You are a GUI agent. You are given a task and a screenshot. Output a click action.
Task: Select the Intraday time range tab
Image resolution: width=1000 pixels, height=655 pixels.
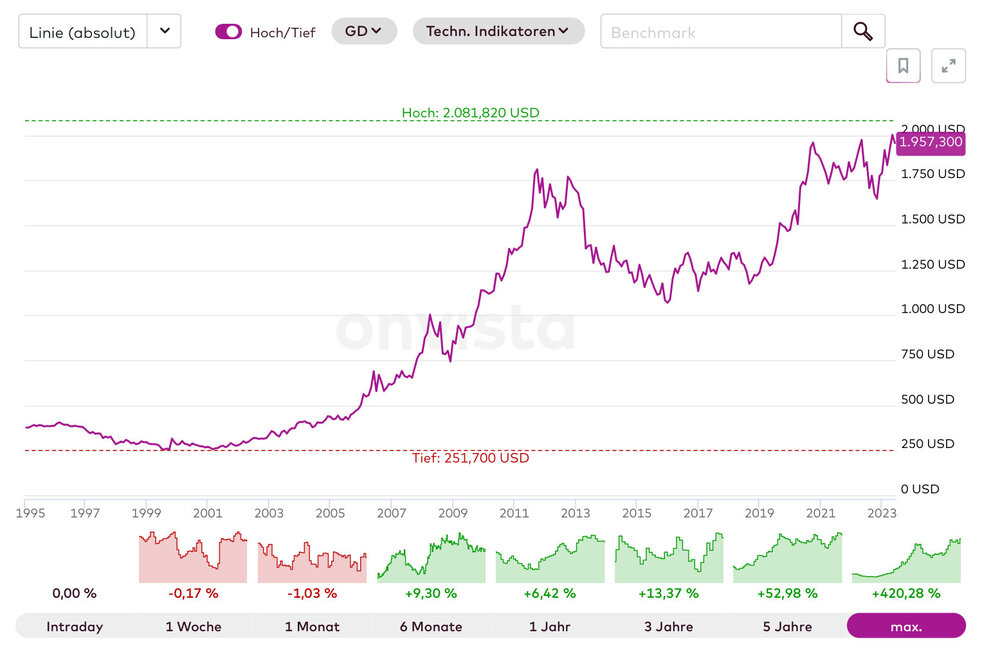(x=74, y=626)
